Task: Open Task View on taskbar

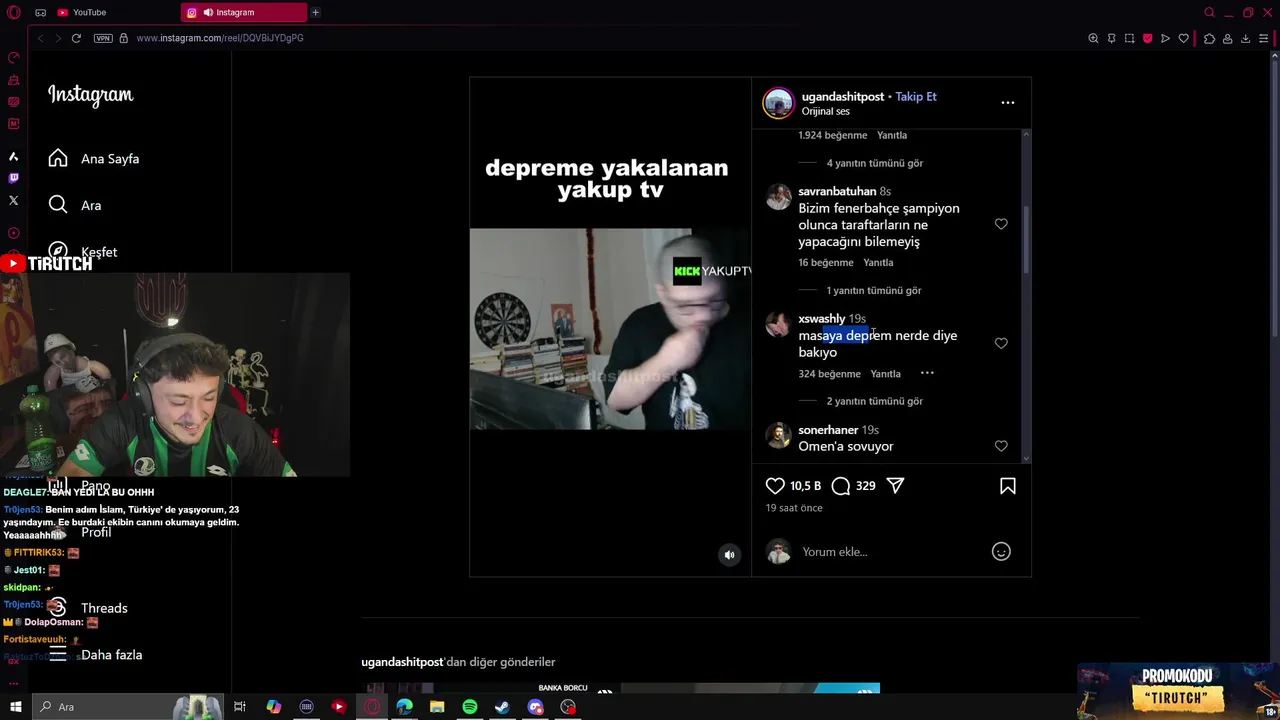Action: click(240, 707)
